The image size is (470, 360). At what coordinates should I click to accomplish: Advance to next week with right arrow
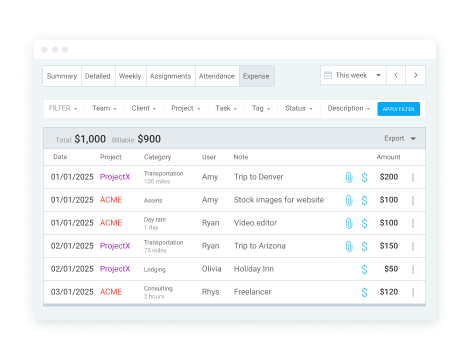coord(415,75)
